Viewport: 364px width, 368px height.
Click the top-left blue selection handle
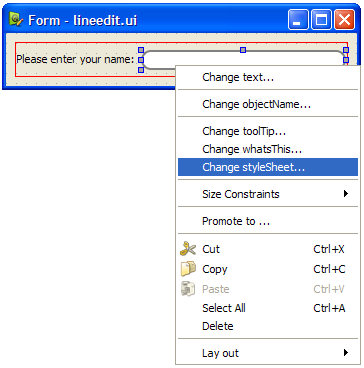[x=141, y=50]
